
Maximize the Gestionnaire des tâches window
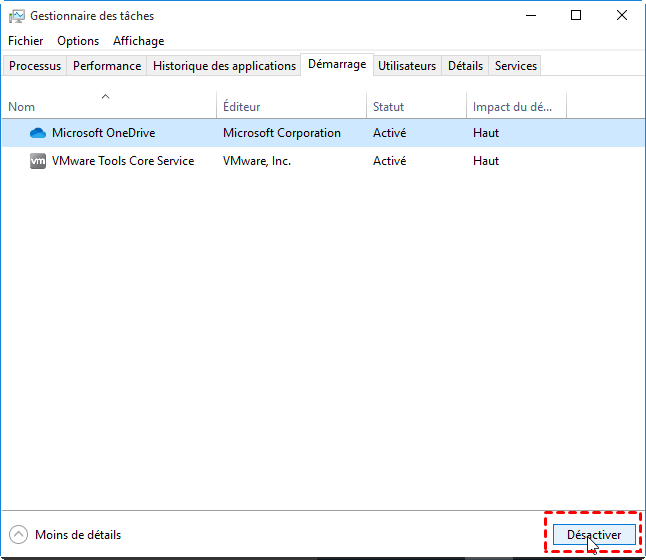pyautogui.click(x=576, y=16)
